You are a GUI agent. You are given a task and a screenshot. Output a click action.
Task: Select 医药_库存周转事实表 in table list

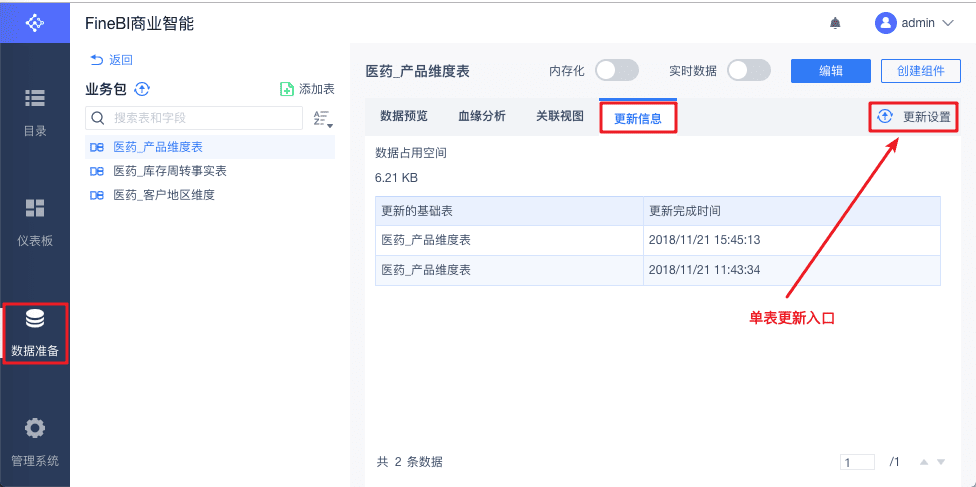[x=170, y=171]
